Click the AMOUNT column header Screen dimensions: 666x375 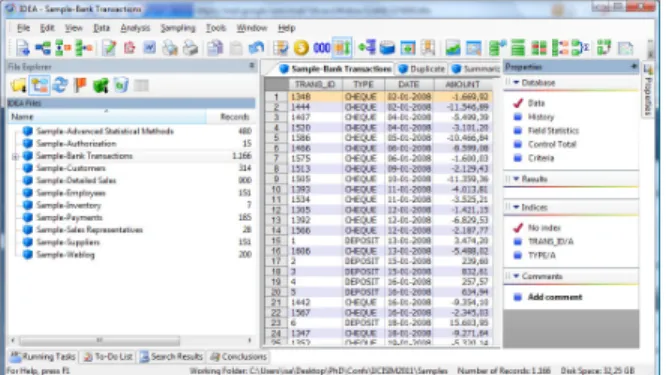click(x=462, y=85)
